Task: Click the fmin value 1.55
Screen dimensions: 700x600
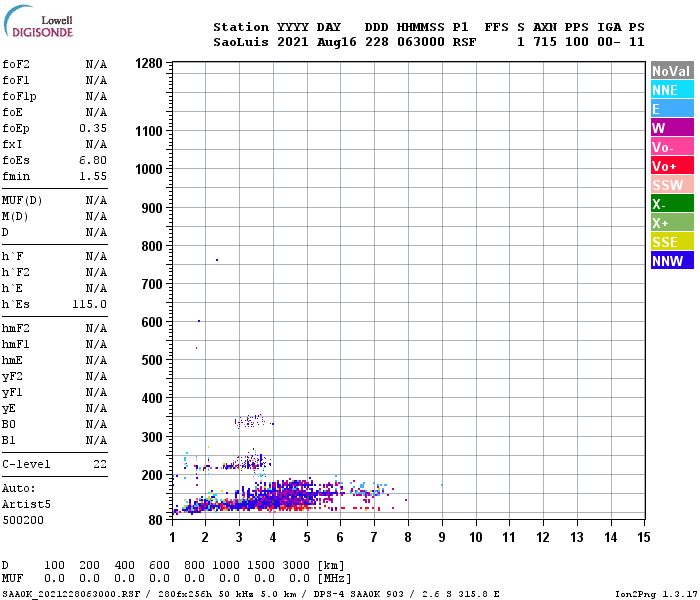Action: tap(93, 176)
